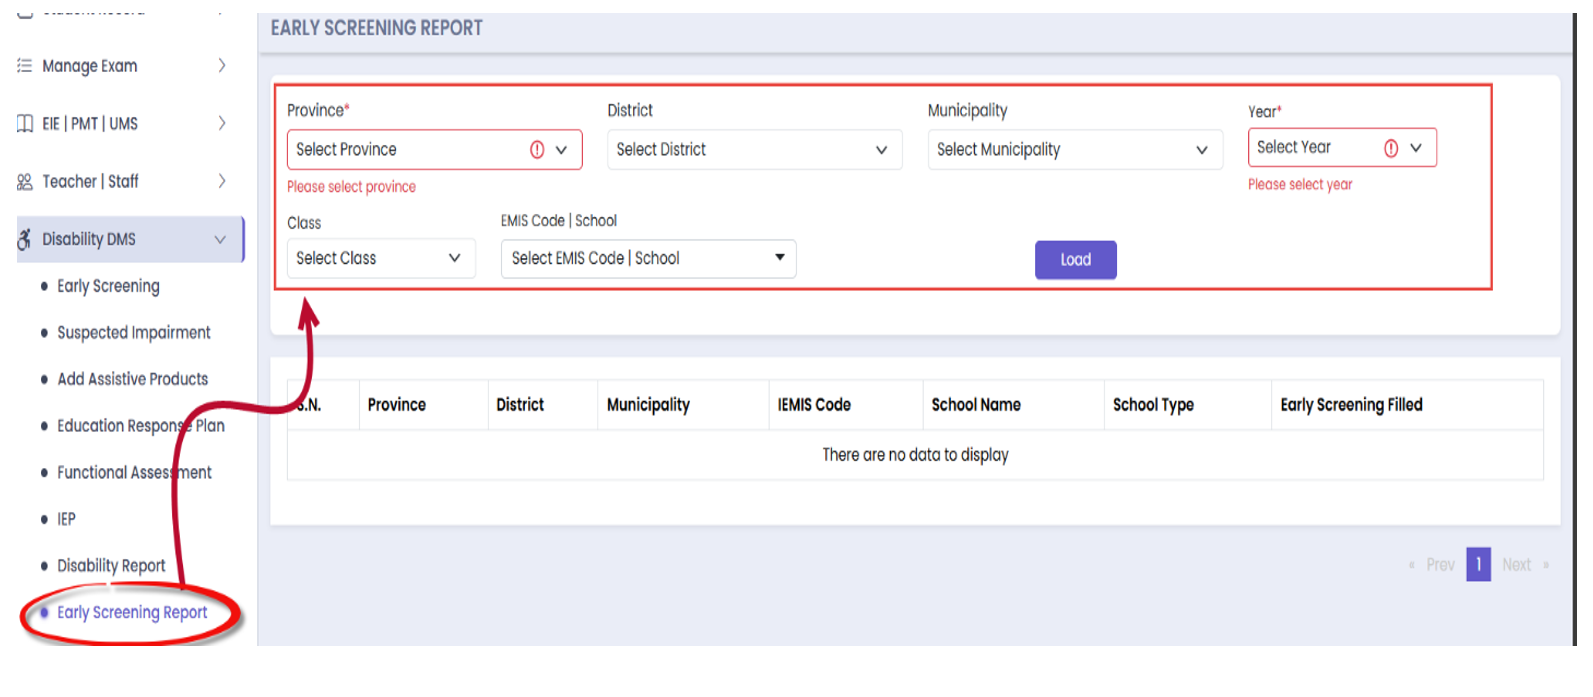1593x697 pixels.
Task: Click the Province field error icon
Action: click(x=537, y=150)
